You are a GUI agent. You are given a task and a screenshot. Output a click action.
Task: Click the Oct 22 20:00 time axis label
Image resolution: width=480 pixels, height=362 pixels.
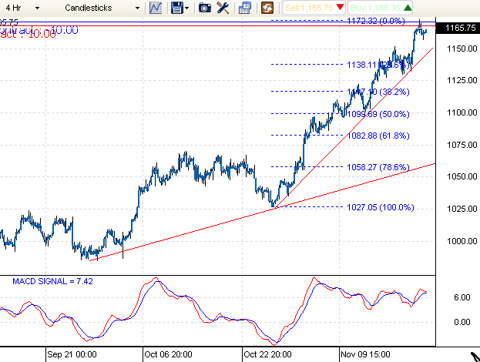point(268,354)
